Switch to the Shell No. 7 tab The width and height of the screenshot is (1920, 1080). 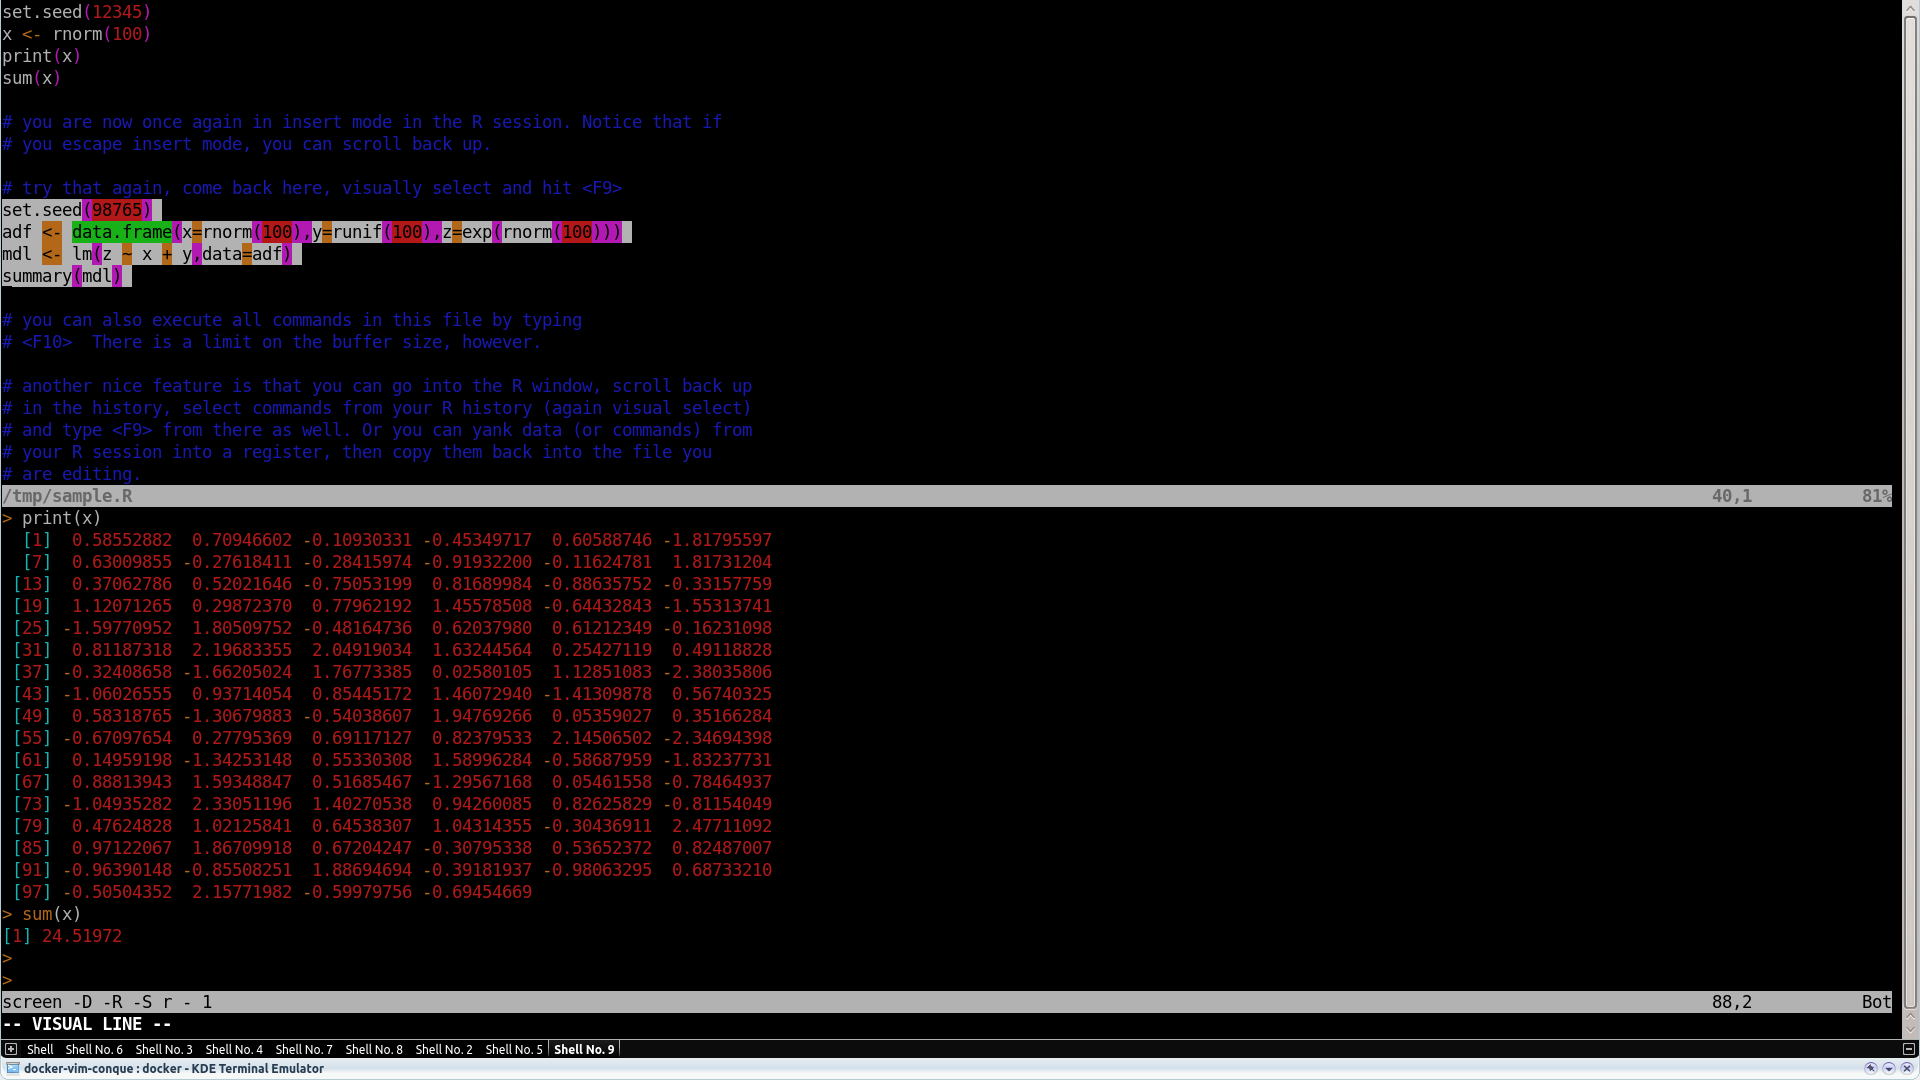click(x=304, y=1049)
